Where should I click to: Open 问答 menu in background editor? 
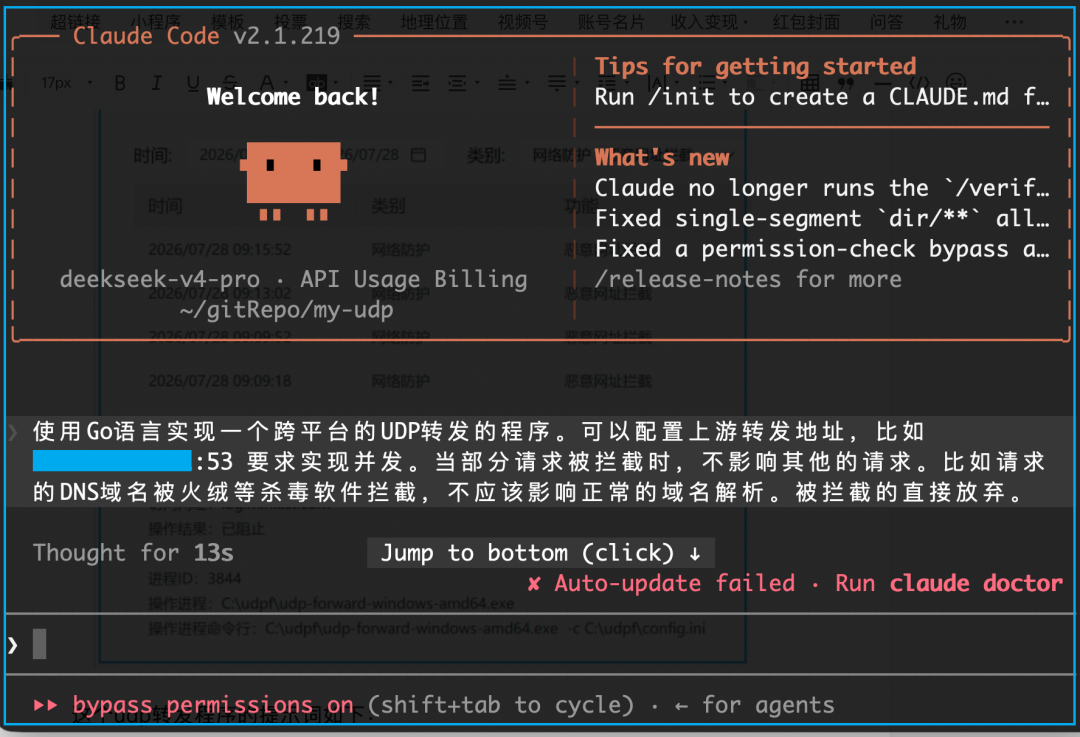[886, 22]
